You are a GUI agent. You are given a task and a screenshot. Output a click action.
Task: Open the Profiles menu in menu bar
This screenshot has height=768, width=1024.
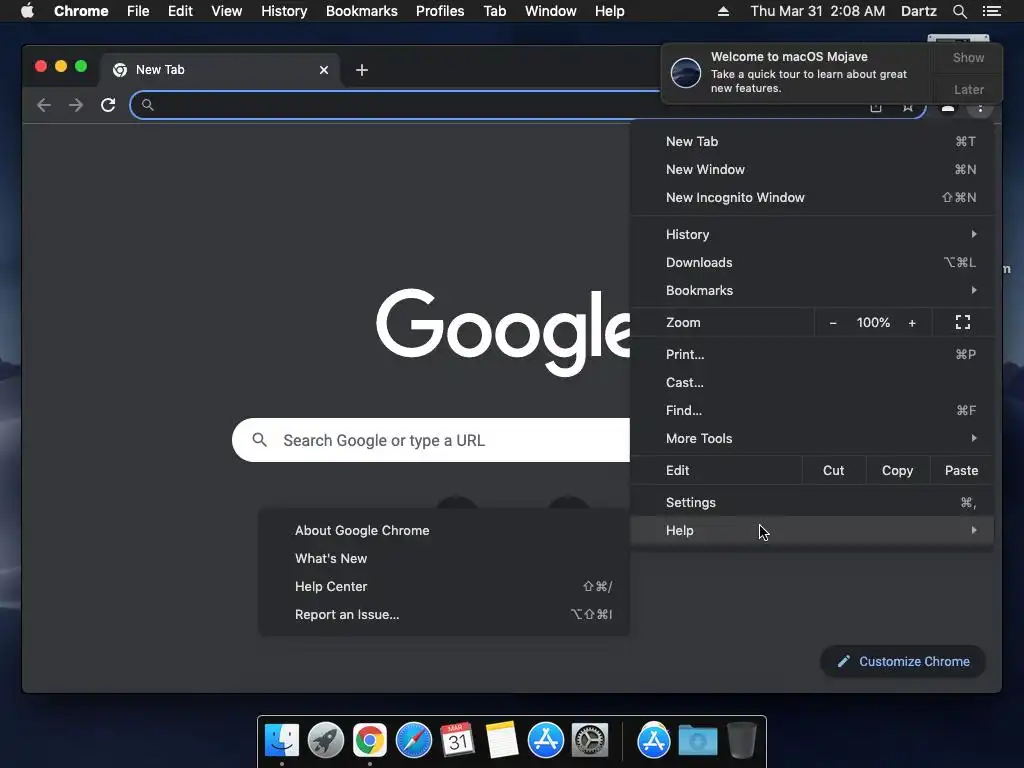(440, 11)
